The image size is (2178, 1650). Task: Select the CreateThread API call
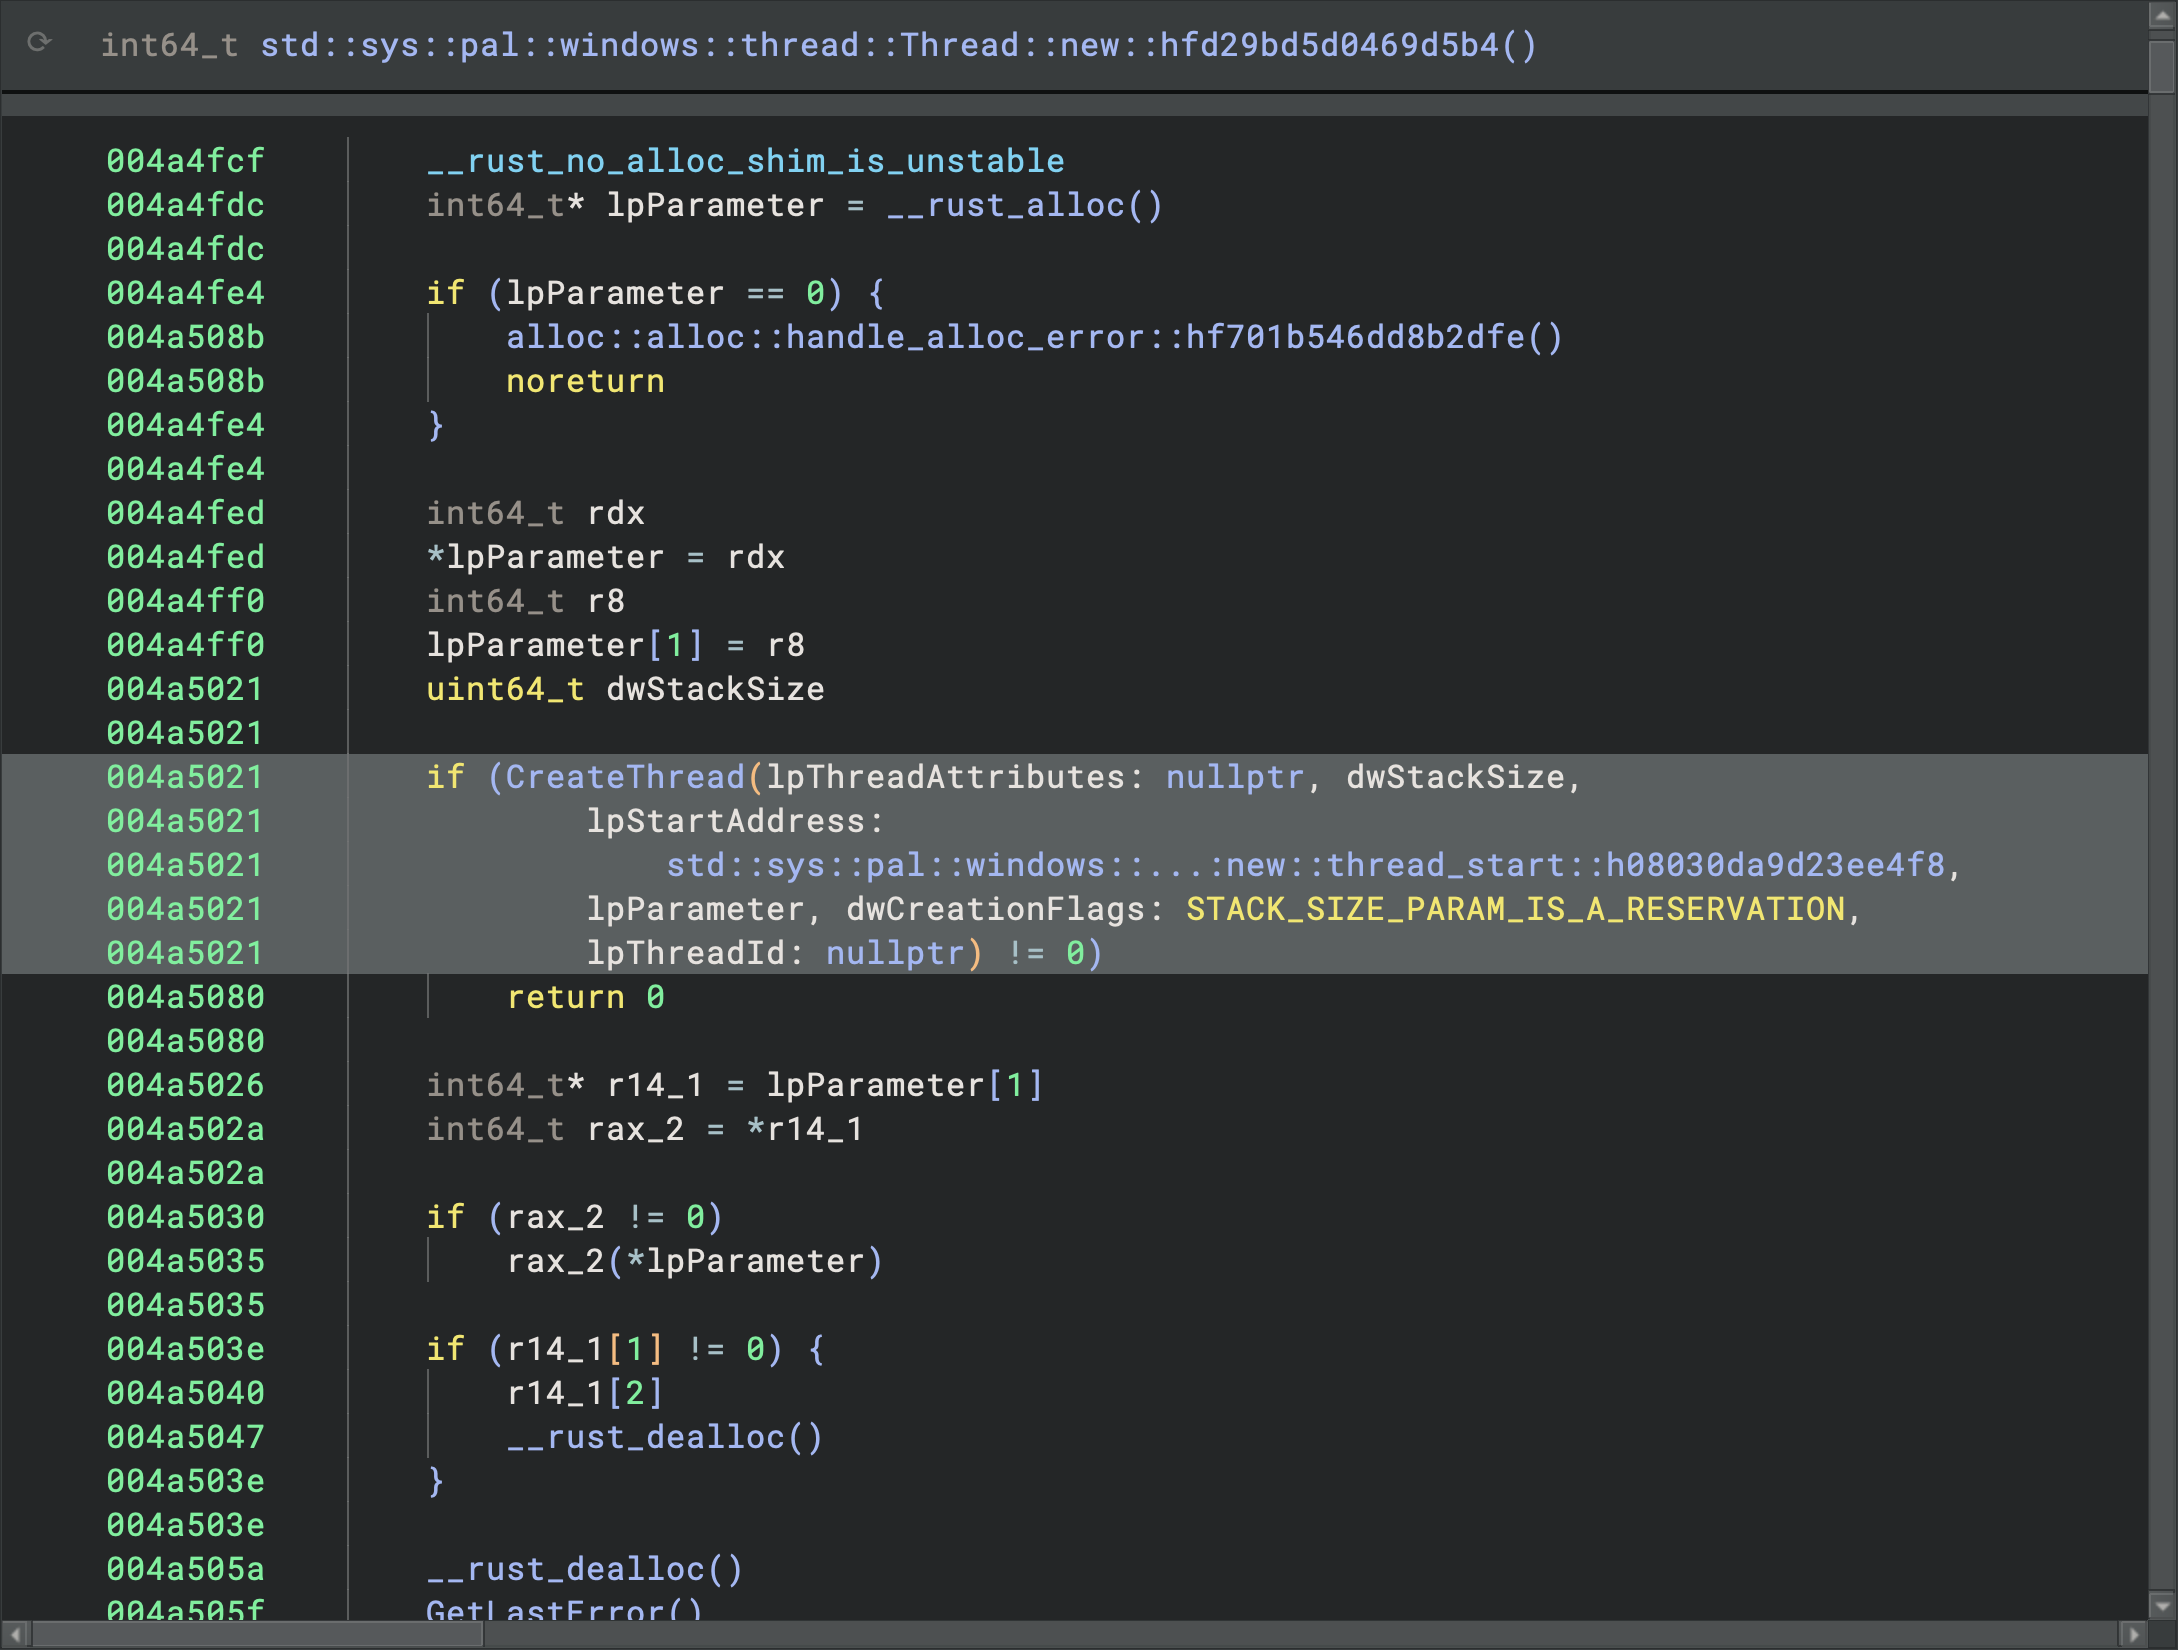tap(625, 777)
